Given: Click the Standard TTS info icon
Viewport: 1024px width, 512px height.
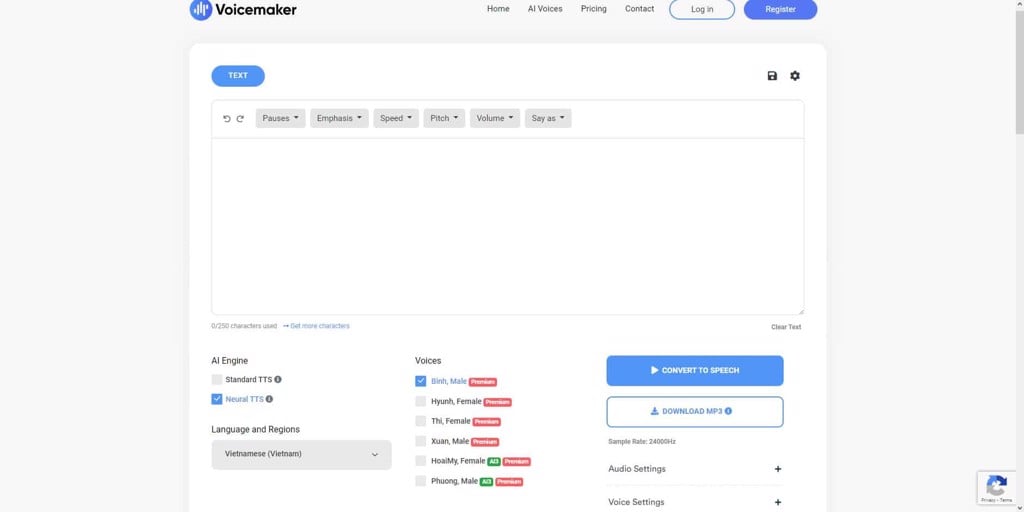Looking at the screenshot, I should (x=278, y=379).
